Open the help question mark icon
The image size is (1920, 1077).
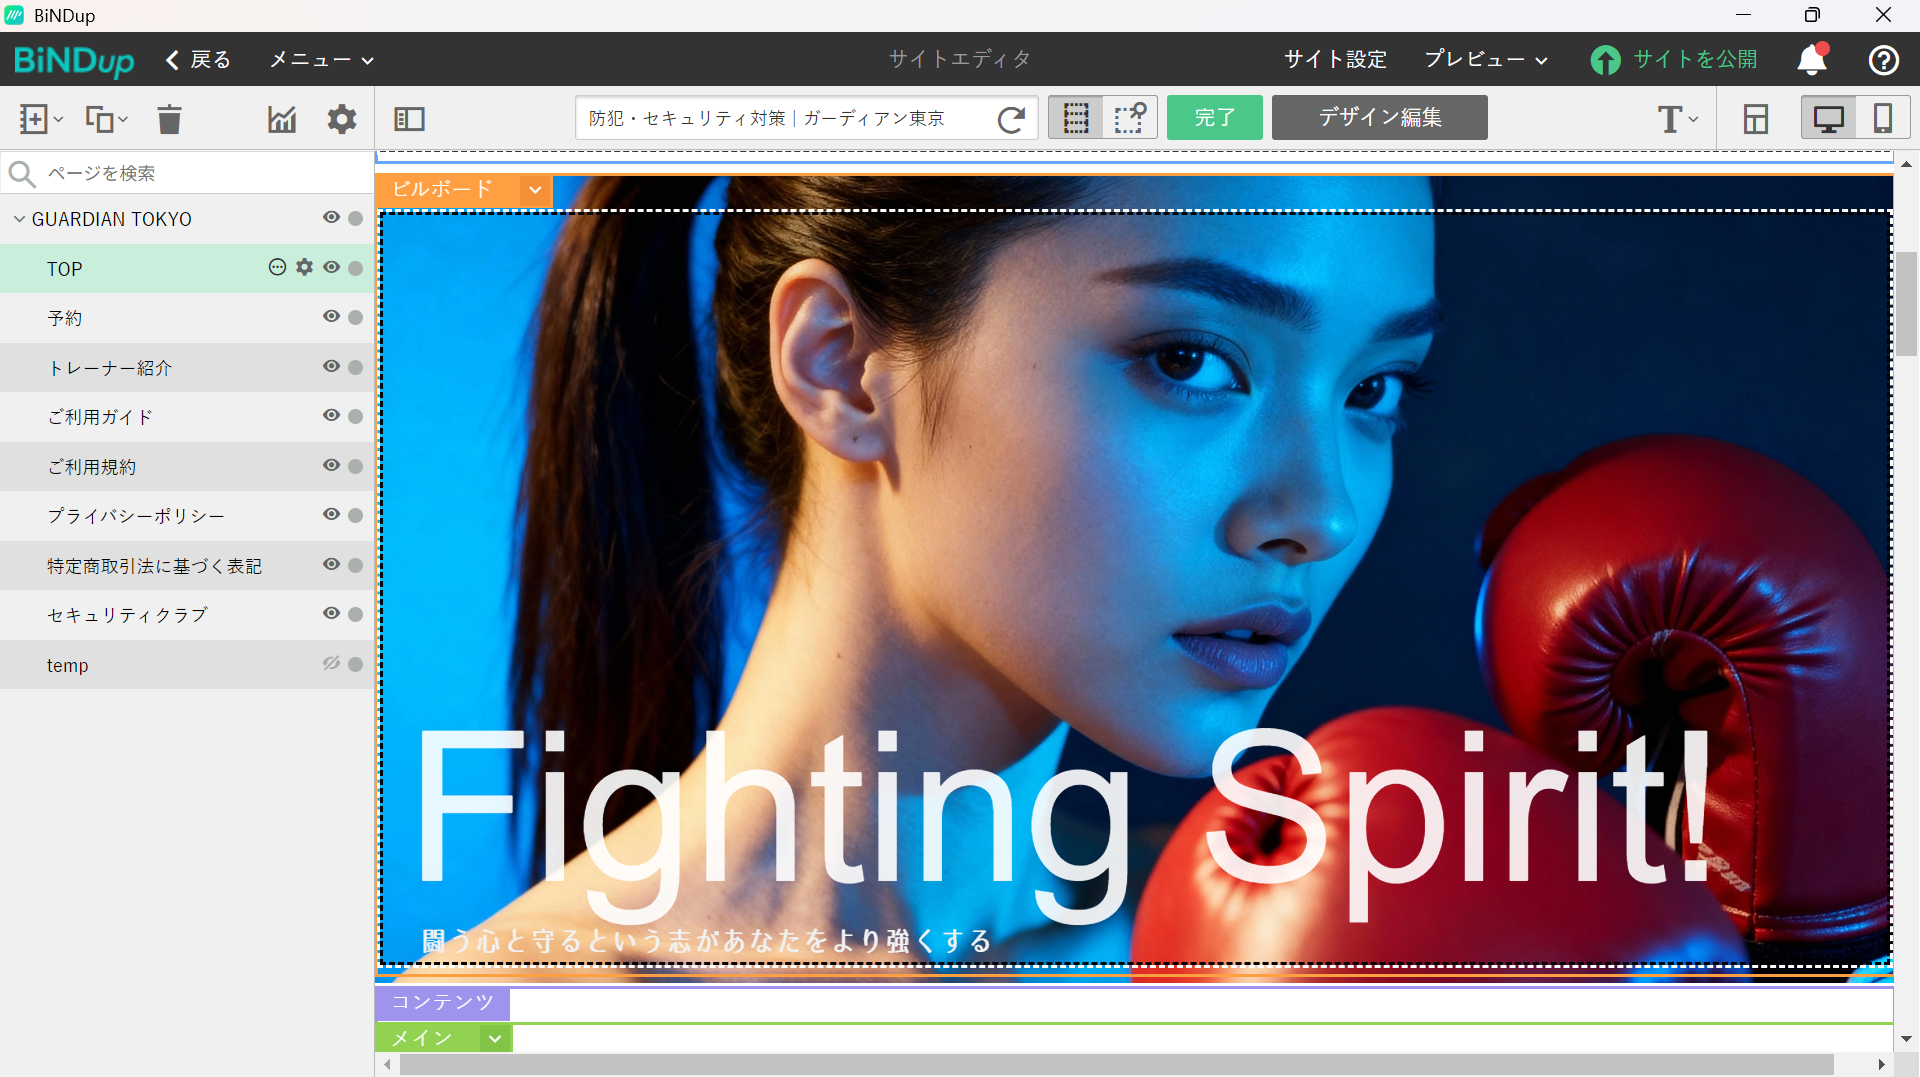[x=1883, y=60]
